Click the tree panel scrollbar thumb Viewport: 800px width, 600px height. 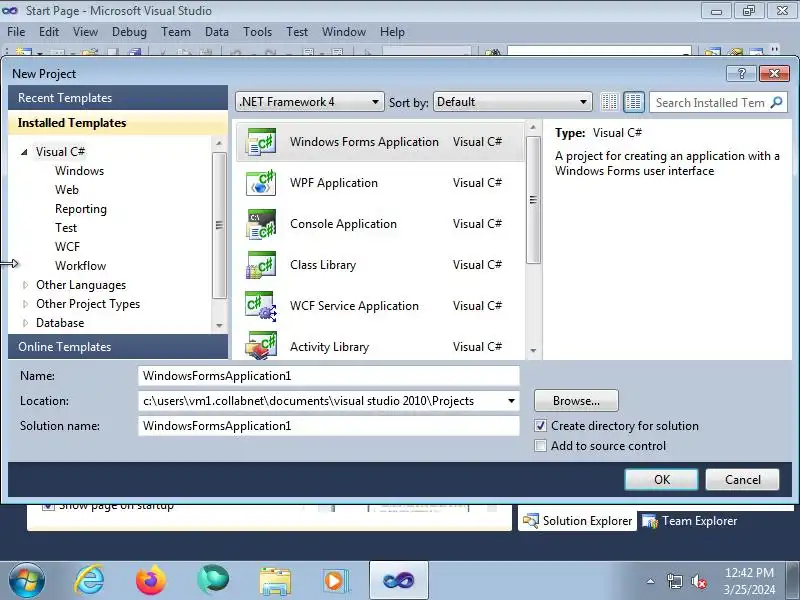click(x=219, y=225)
